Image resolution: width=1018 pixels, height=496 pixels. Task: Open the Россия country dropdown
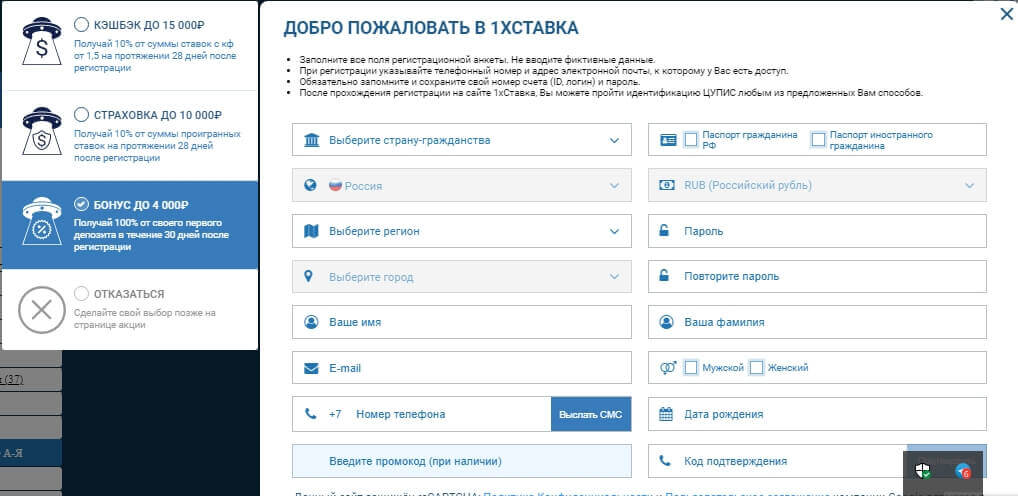(462, 185)
